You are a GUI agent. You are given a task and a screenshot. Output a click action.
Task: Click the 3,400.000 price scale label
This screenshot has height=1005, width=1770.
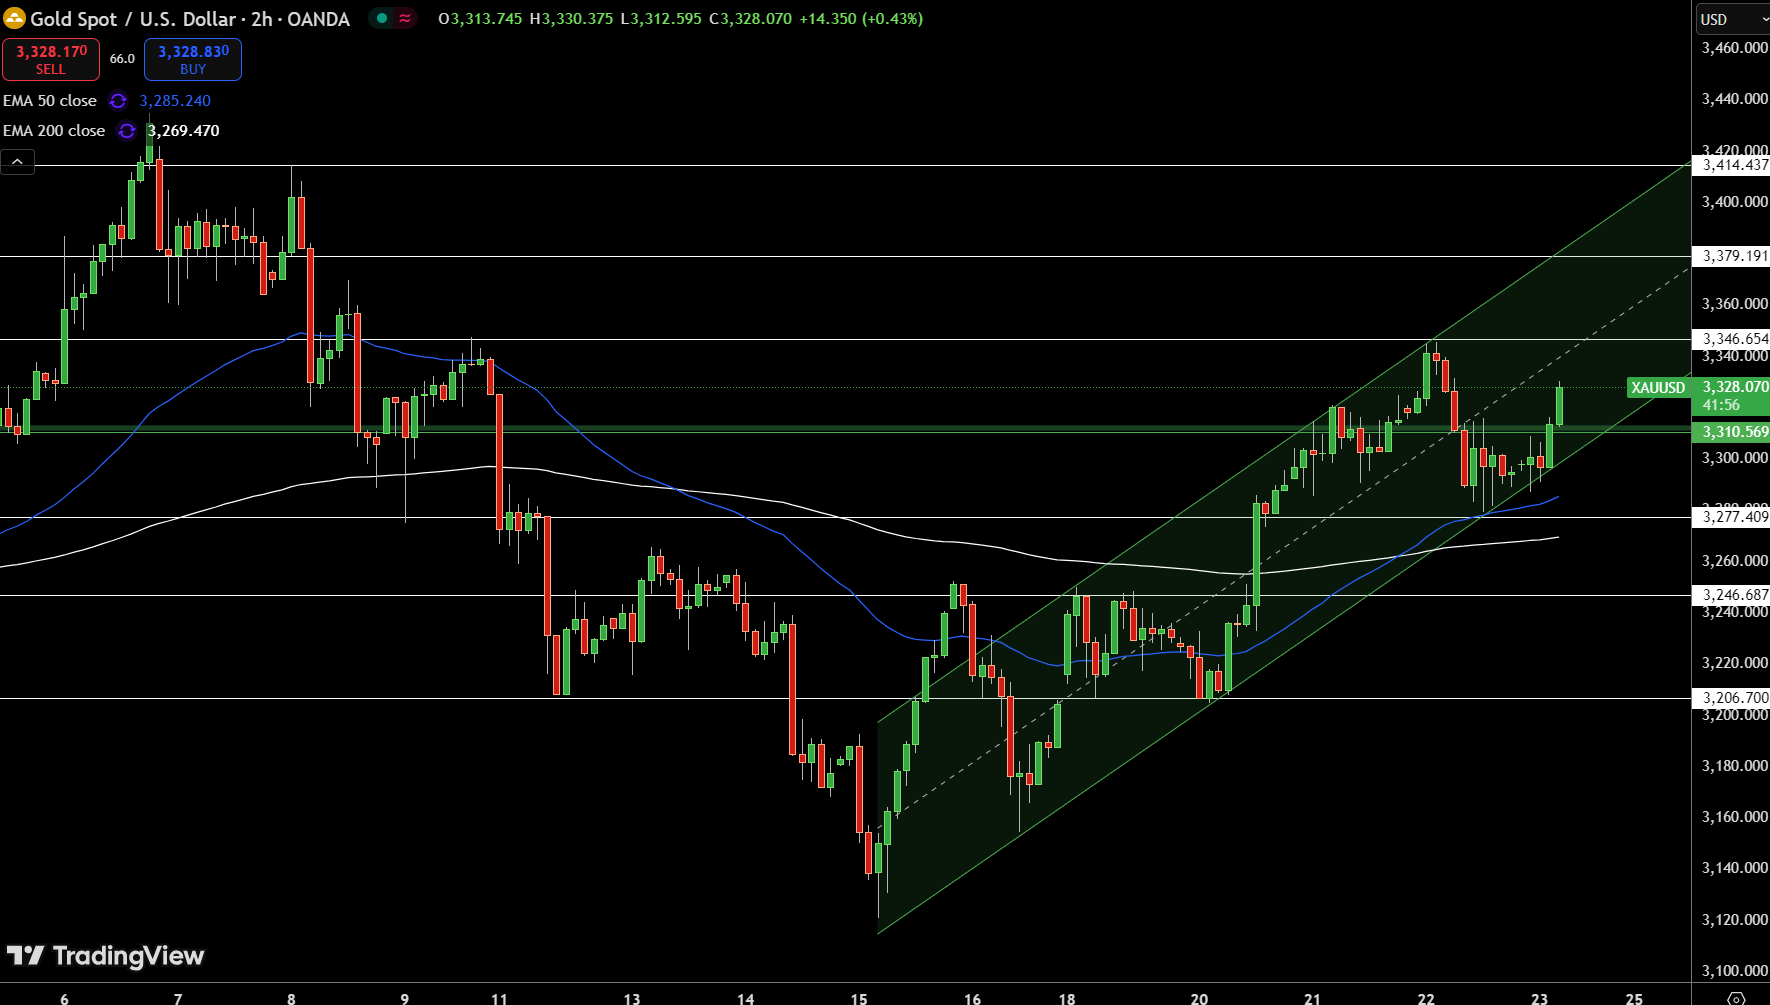coord(1734,202)
